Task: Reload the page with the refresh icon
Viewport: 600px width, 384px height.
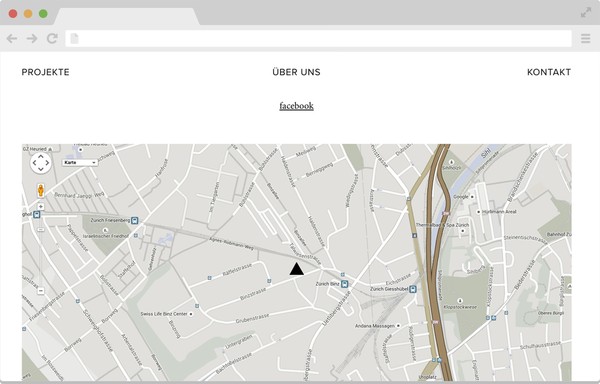Action: pos(52,38)
